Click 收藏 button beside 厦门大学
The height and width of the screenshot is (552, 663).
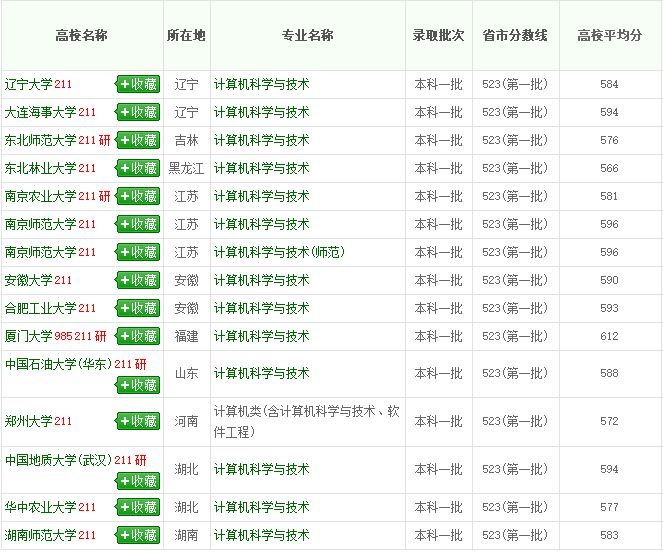tap(138, 336)
